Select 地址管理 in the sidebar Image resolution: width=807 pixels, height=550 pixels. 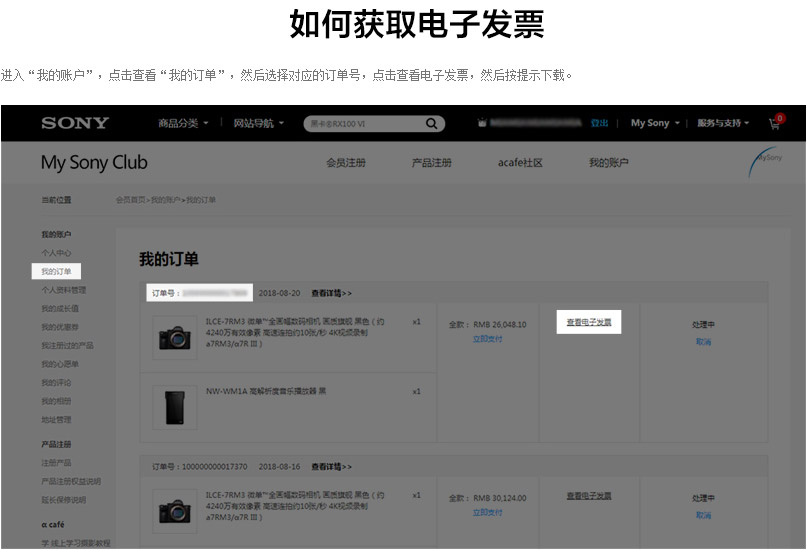[x=56, y=419]
